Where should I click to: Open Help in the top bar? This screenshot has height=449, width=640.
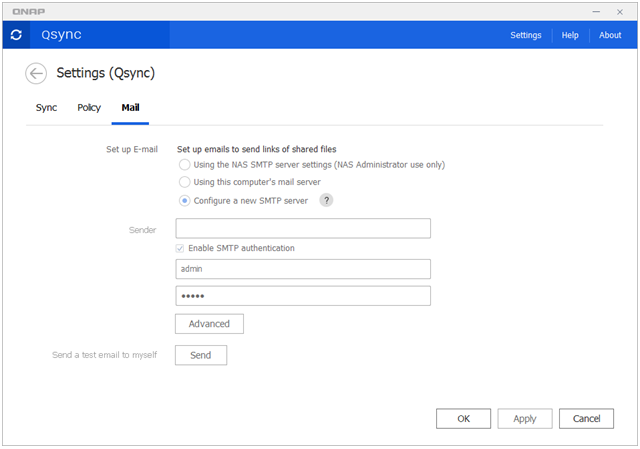coord(570,35)
